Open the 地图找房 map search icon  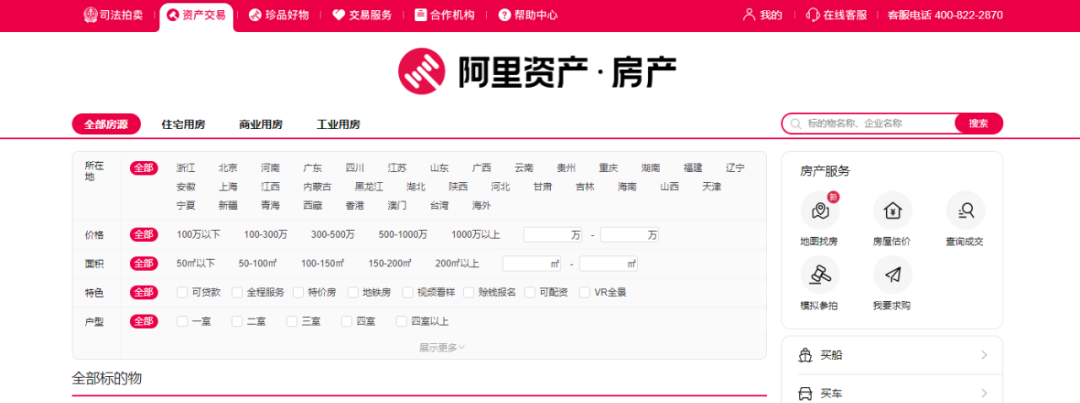[820, 211]
